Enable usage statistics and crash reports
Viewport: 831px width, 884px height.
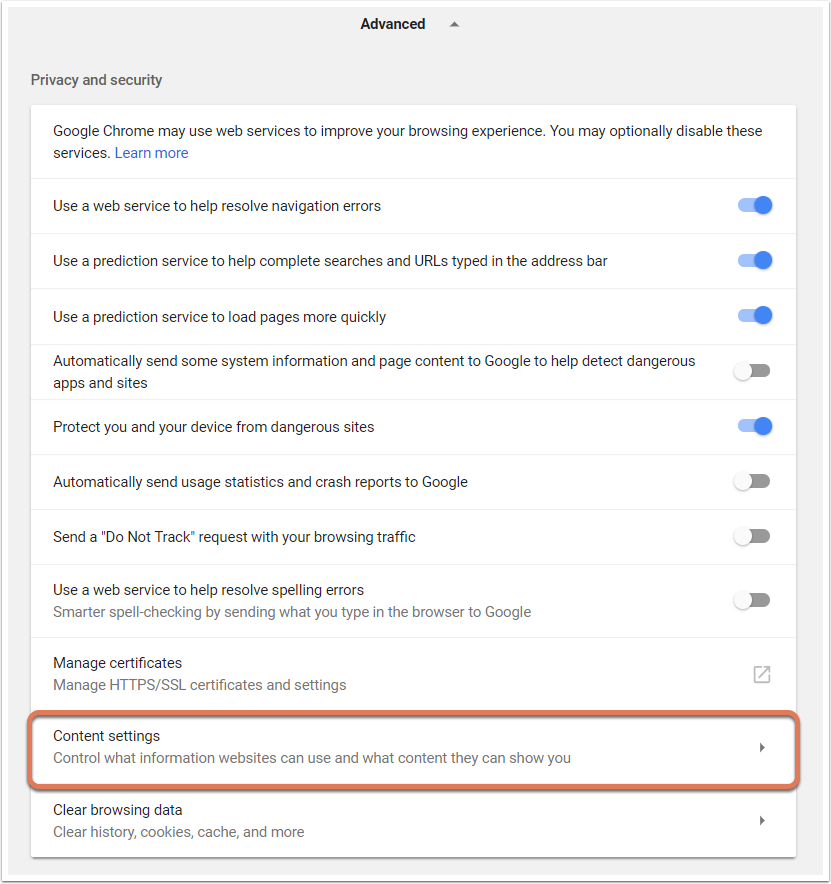click(752, 481)
